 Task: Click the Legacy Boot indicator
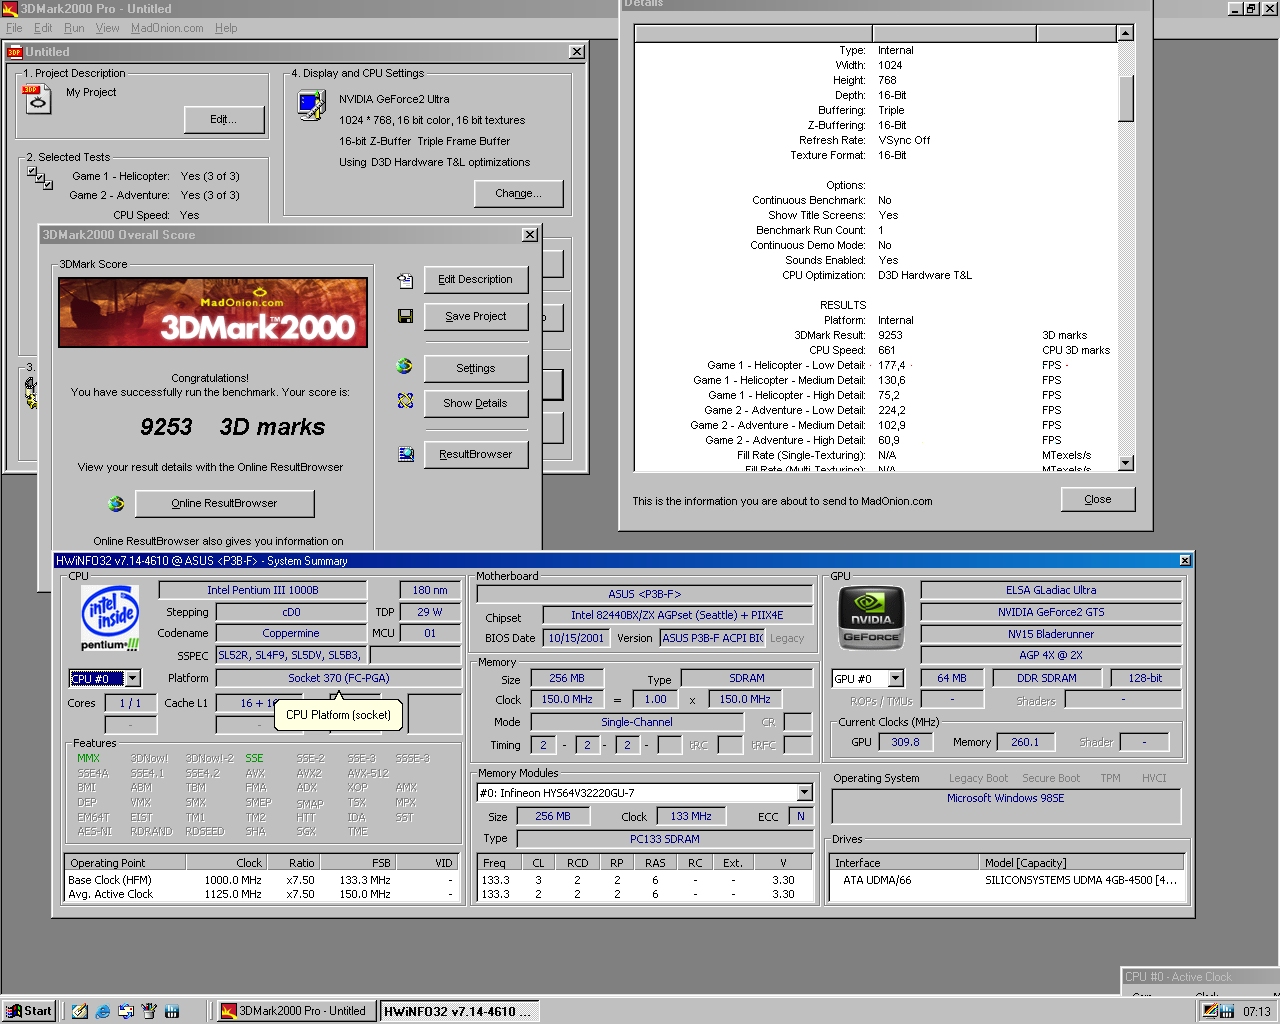978,778
